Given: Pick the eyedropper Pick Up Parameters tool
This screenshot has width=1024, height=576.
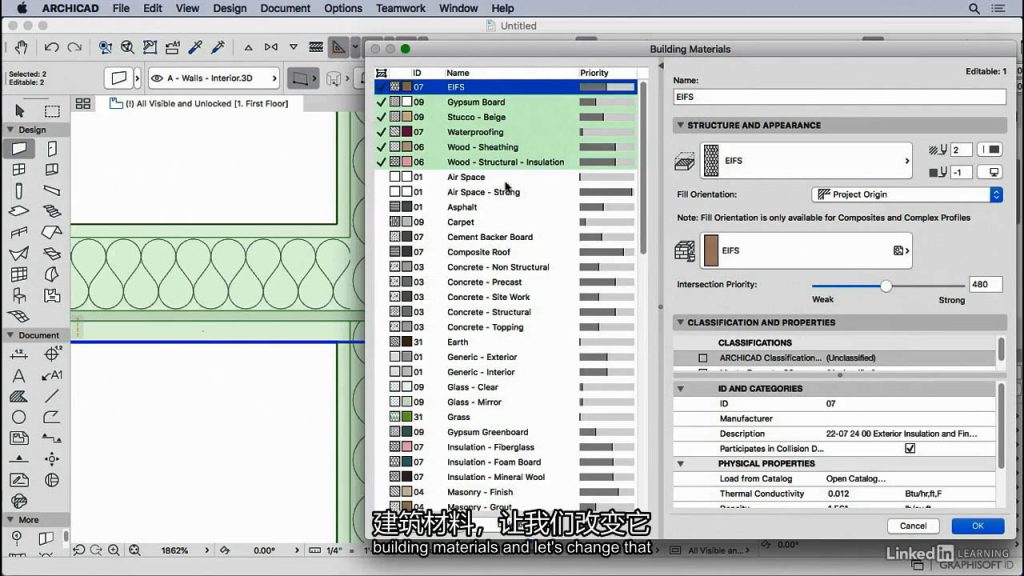Looking at the screenshot, I should (x=195, y=47).
